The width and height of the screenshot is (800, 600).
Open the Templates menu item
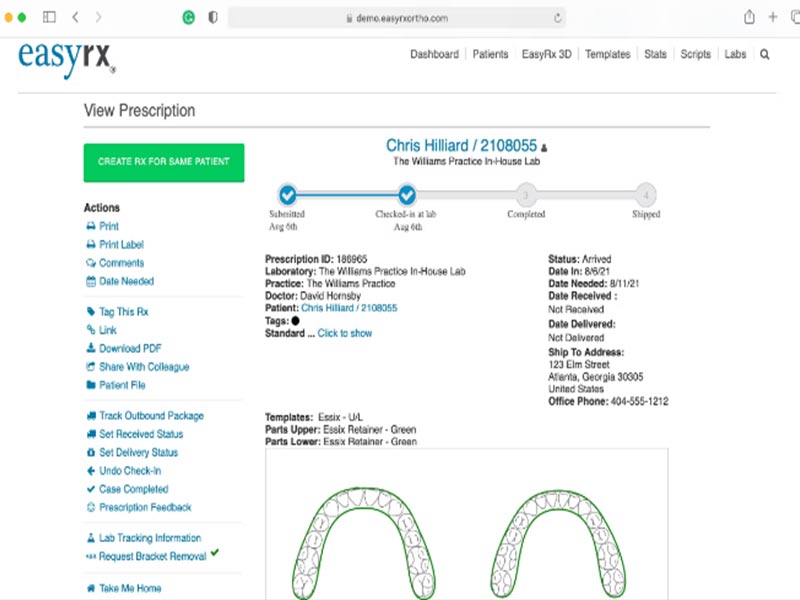pyautogui.click(x=608, y=54)
